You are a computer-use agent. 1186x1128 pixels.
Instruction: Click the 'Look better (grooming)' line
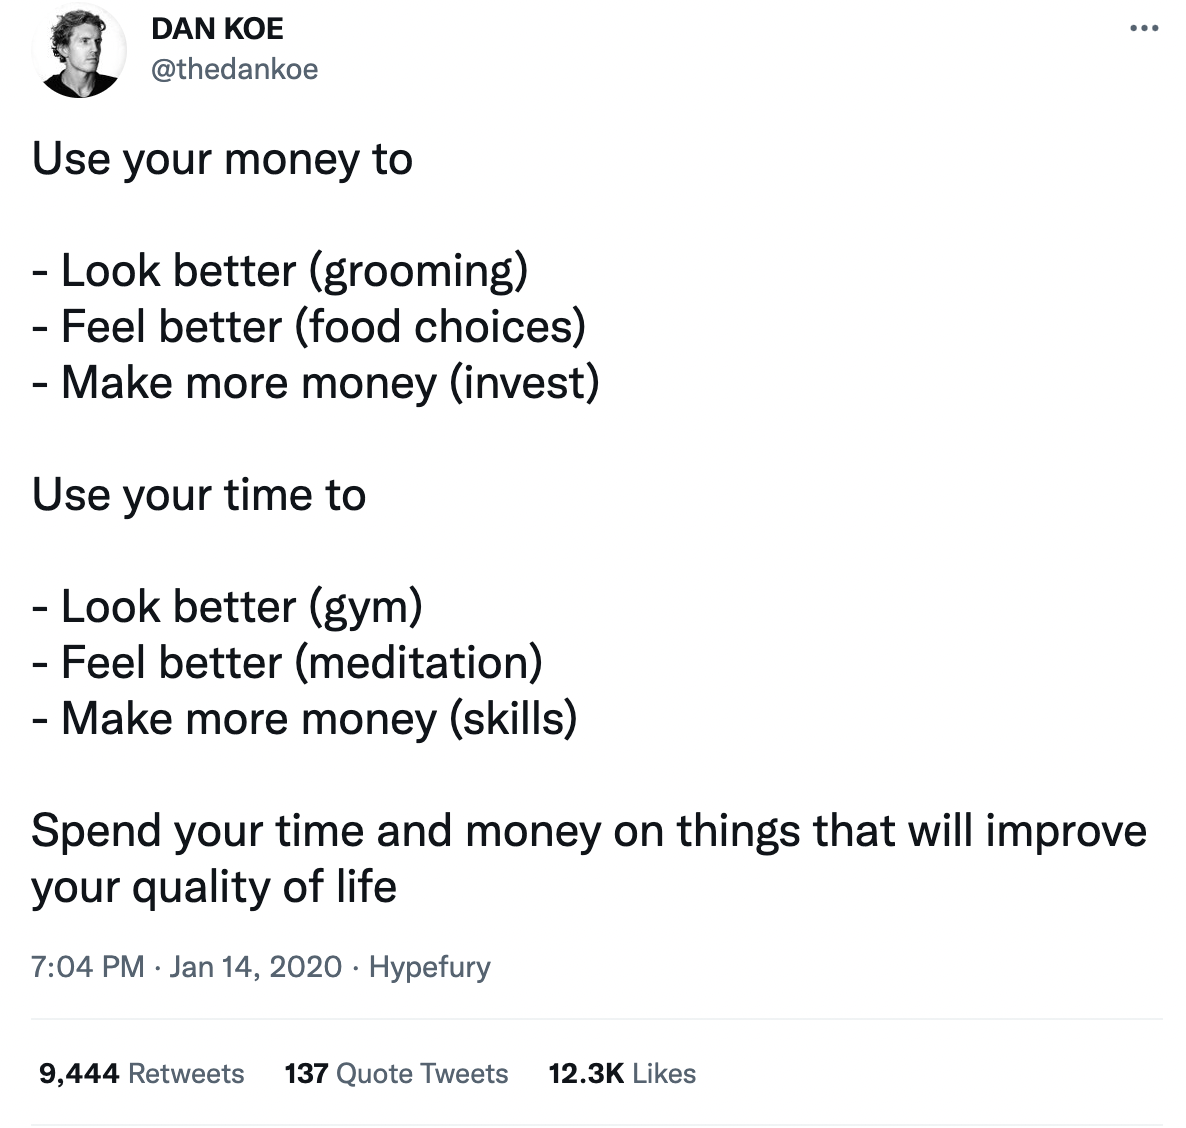pos(280,271)
